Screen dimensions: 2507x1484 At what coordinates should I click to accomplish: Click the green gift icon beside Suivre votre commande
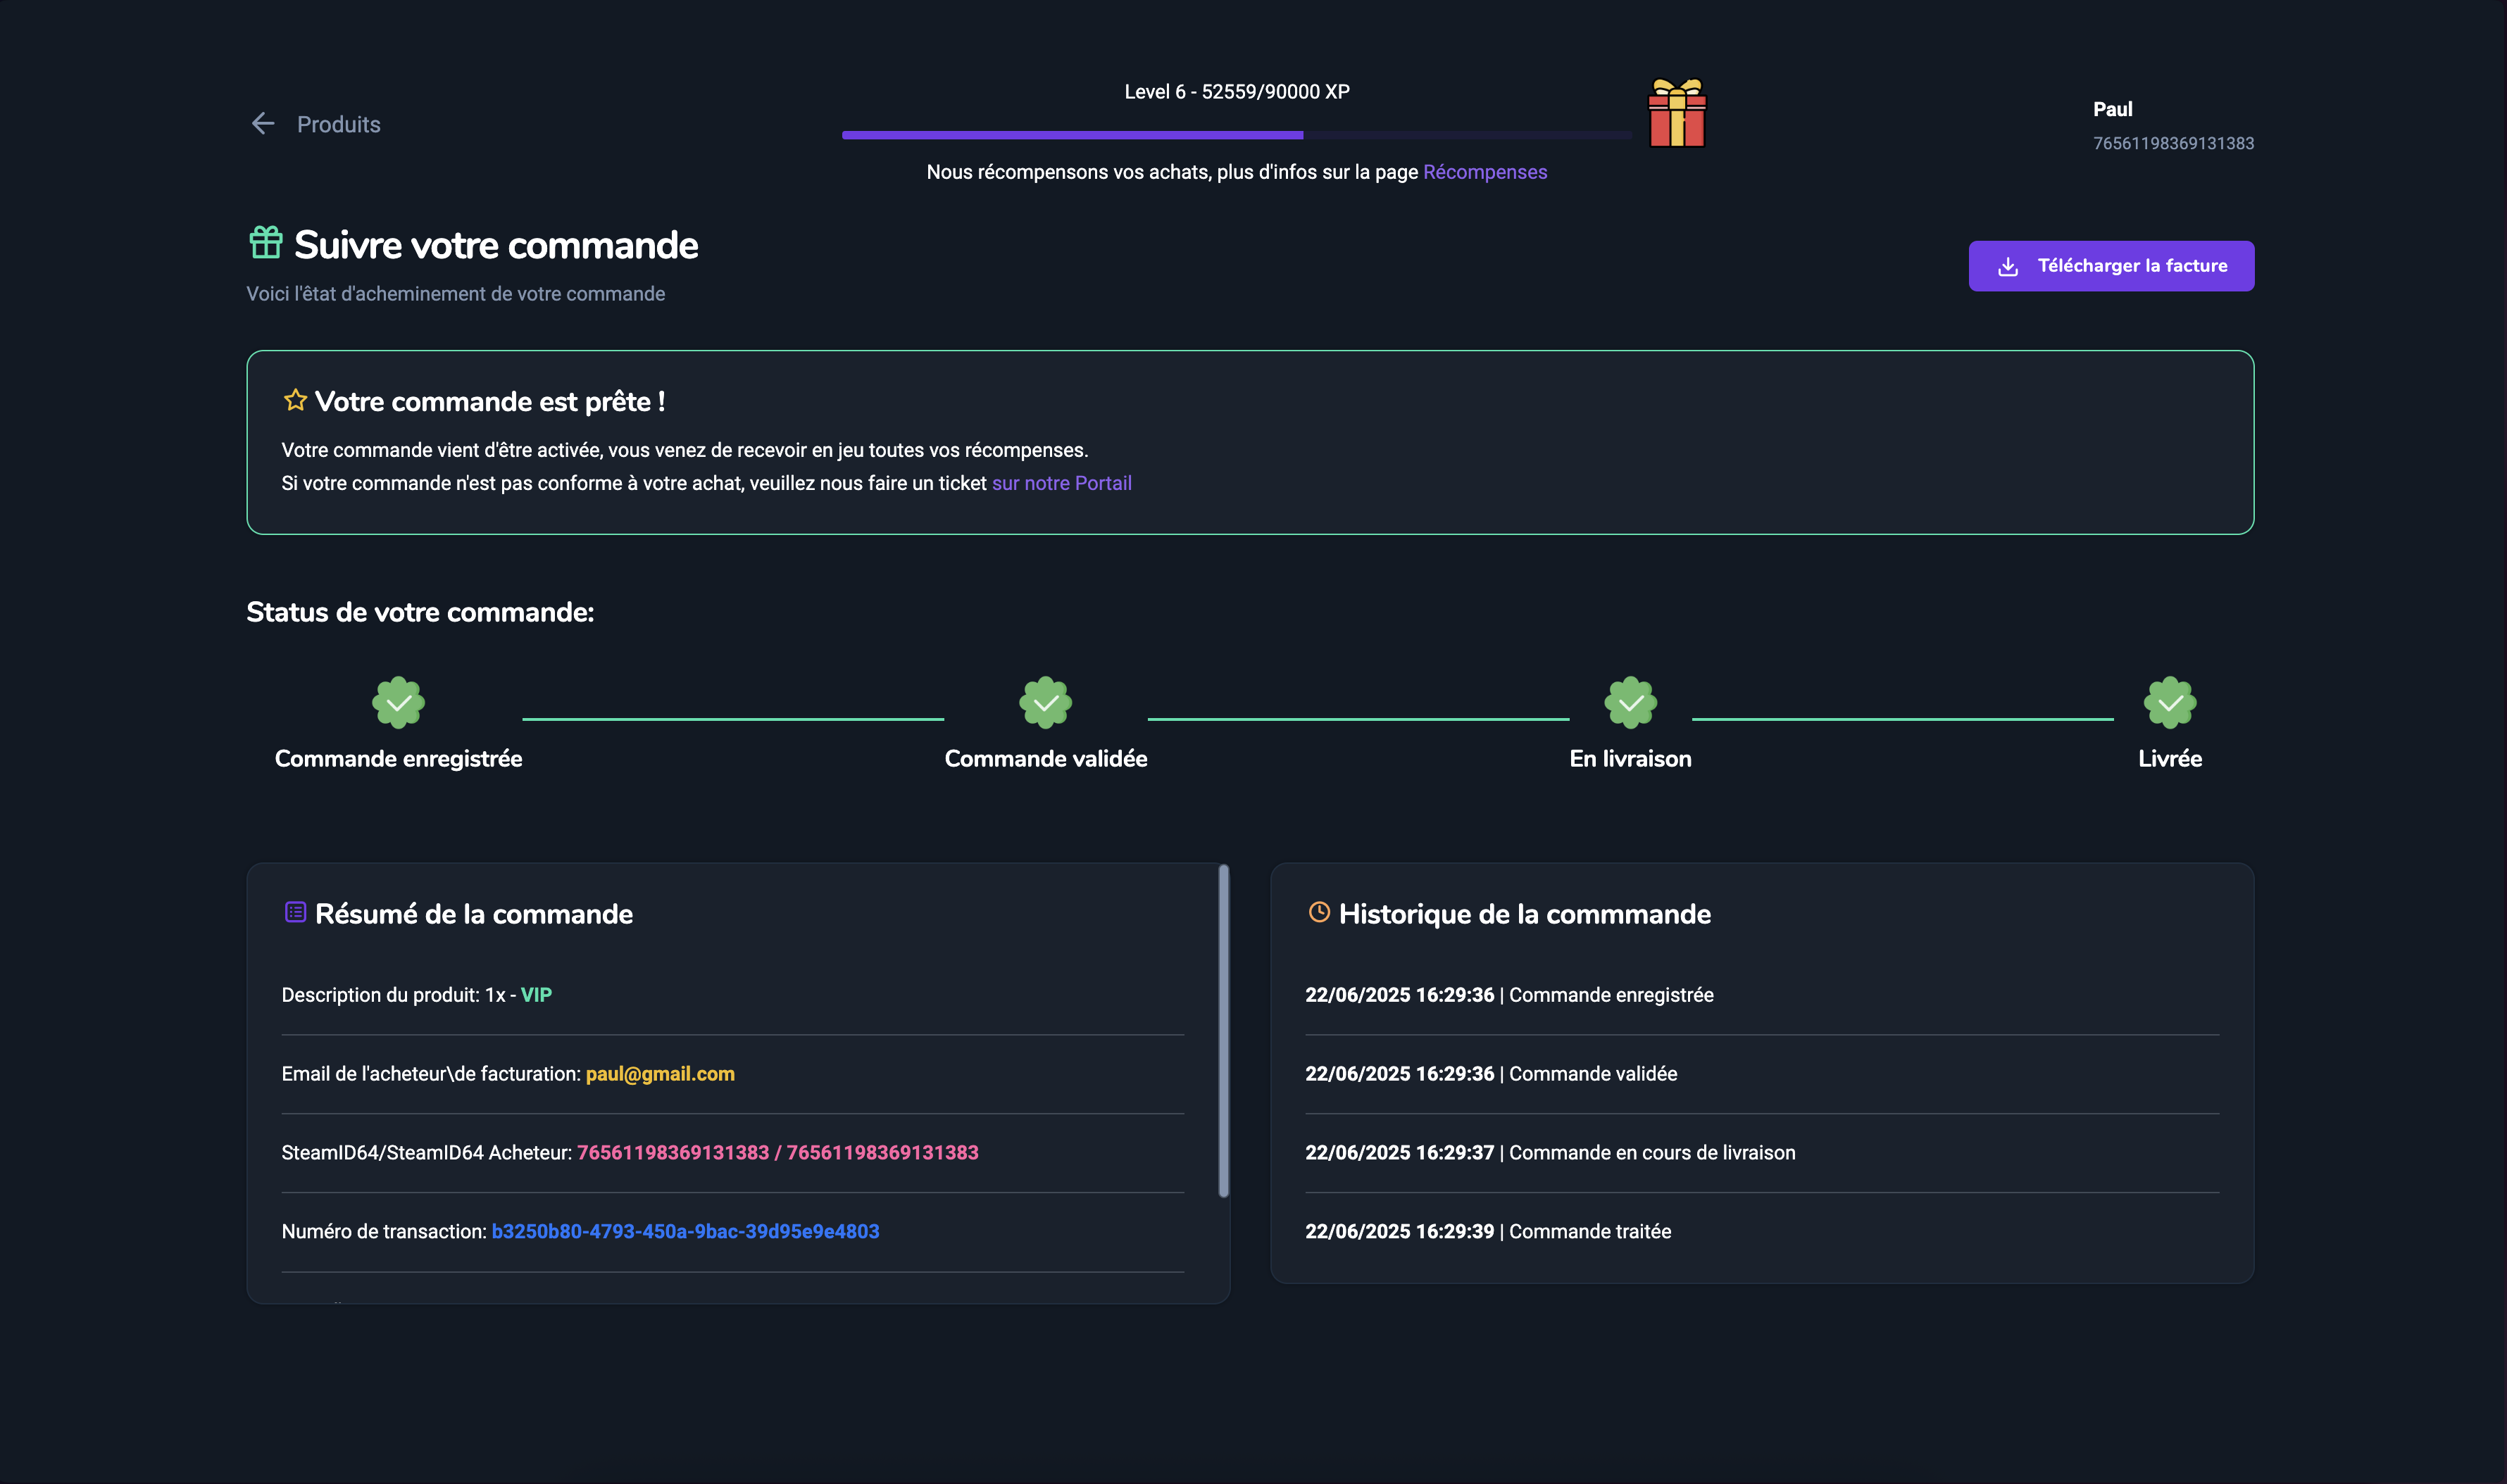click(266, 243)
